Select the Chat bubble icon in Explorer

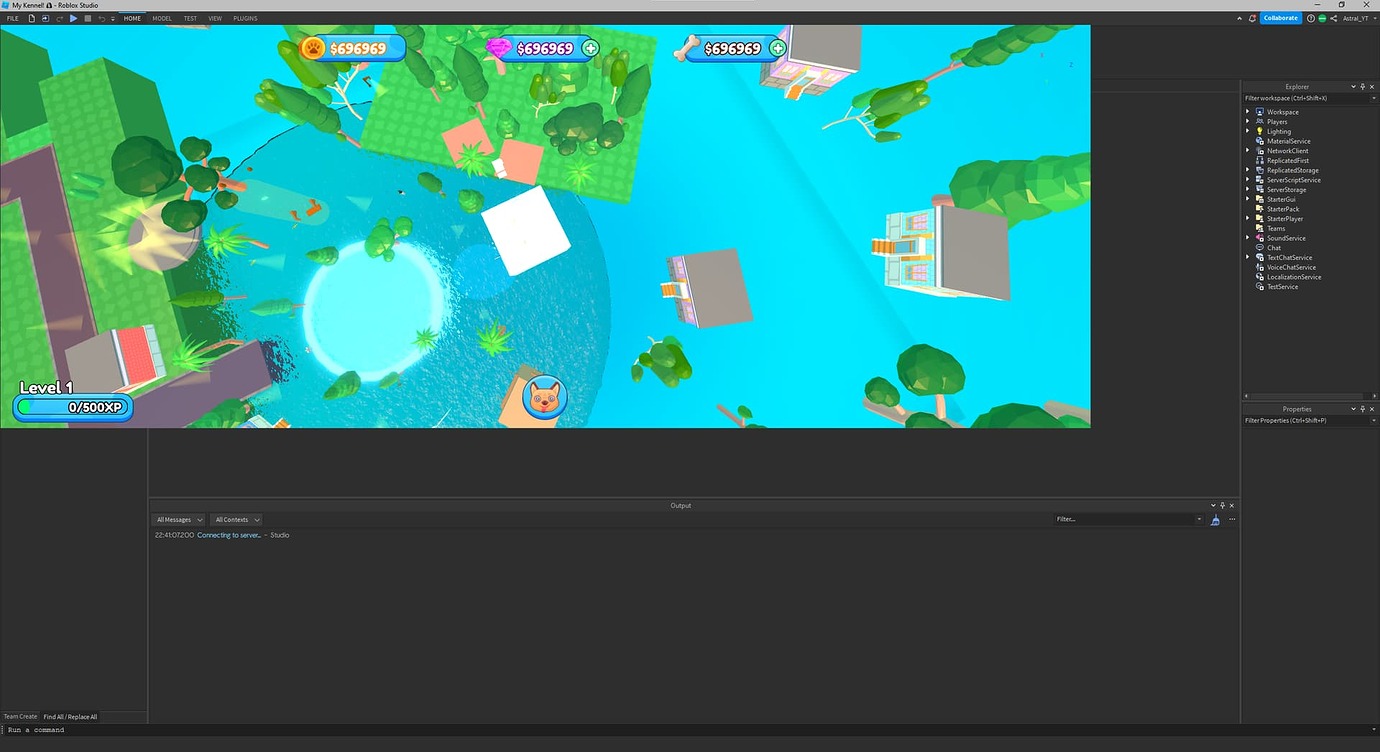(1259, 248)
